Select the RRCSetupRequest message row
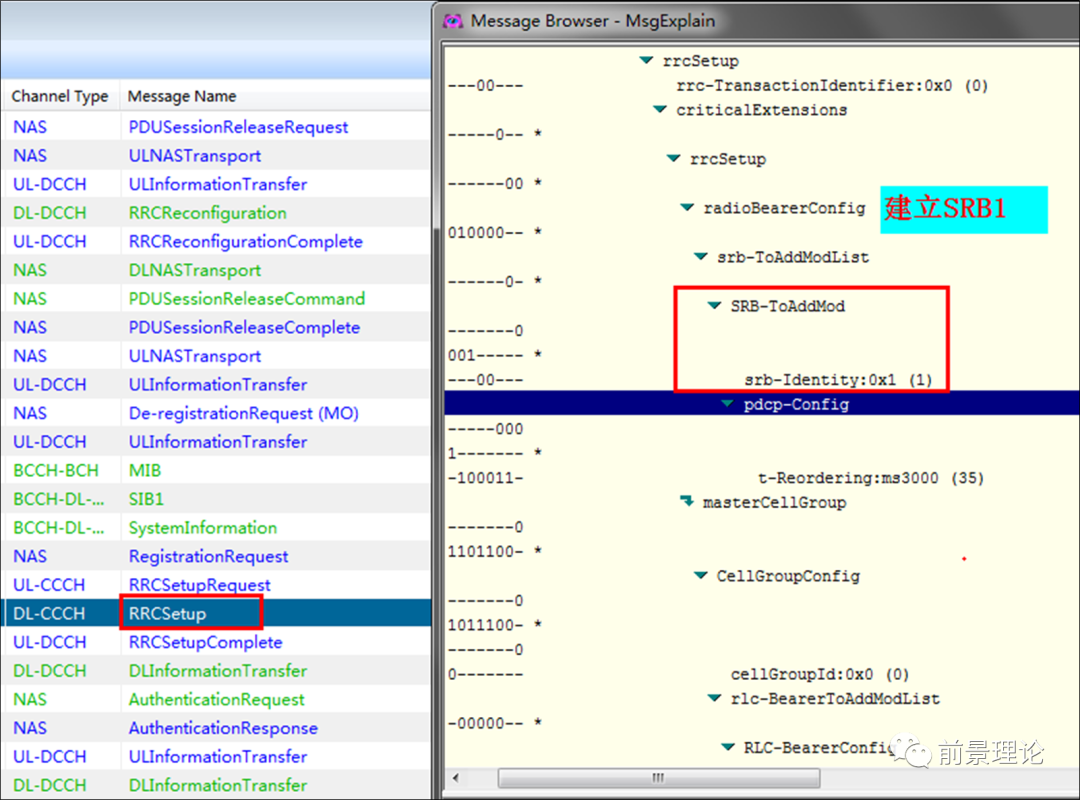Screen dimensions: 1080x800 199,585
